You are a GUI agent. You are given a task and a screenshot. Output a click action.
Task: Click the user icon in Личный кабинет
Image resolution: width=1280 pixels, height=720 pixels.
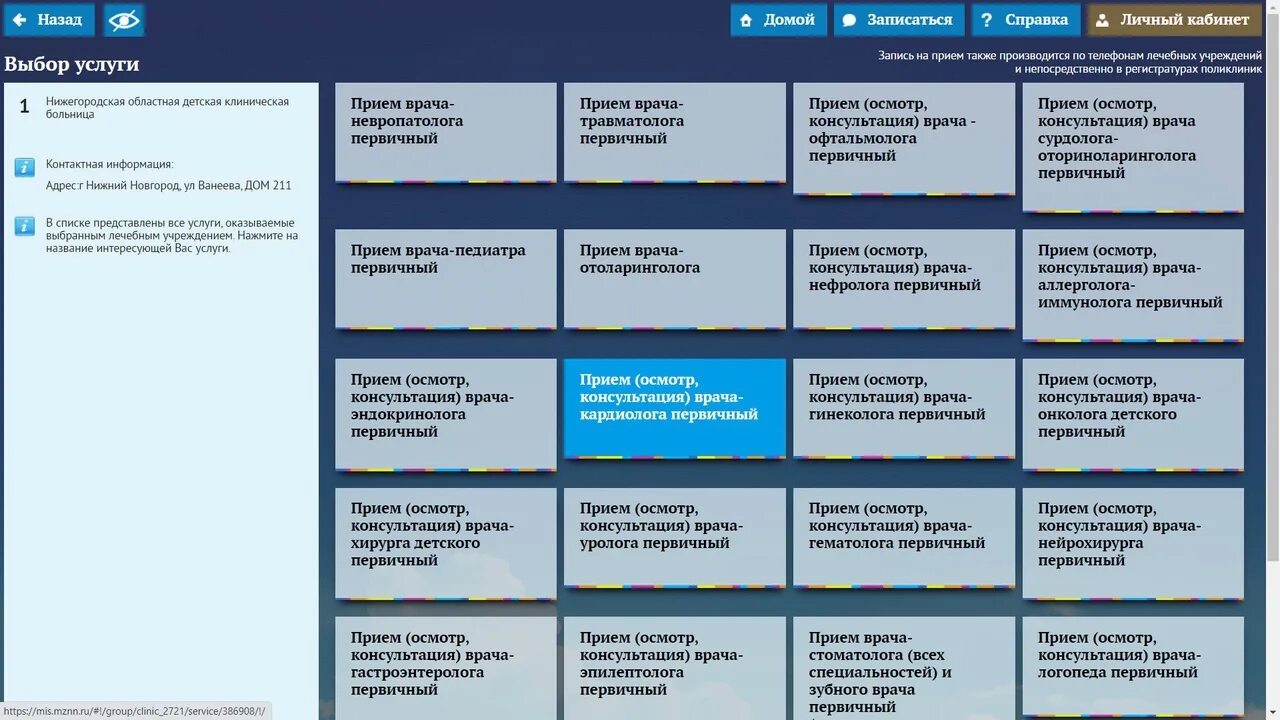(x=1103, y=20)
